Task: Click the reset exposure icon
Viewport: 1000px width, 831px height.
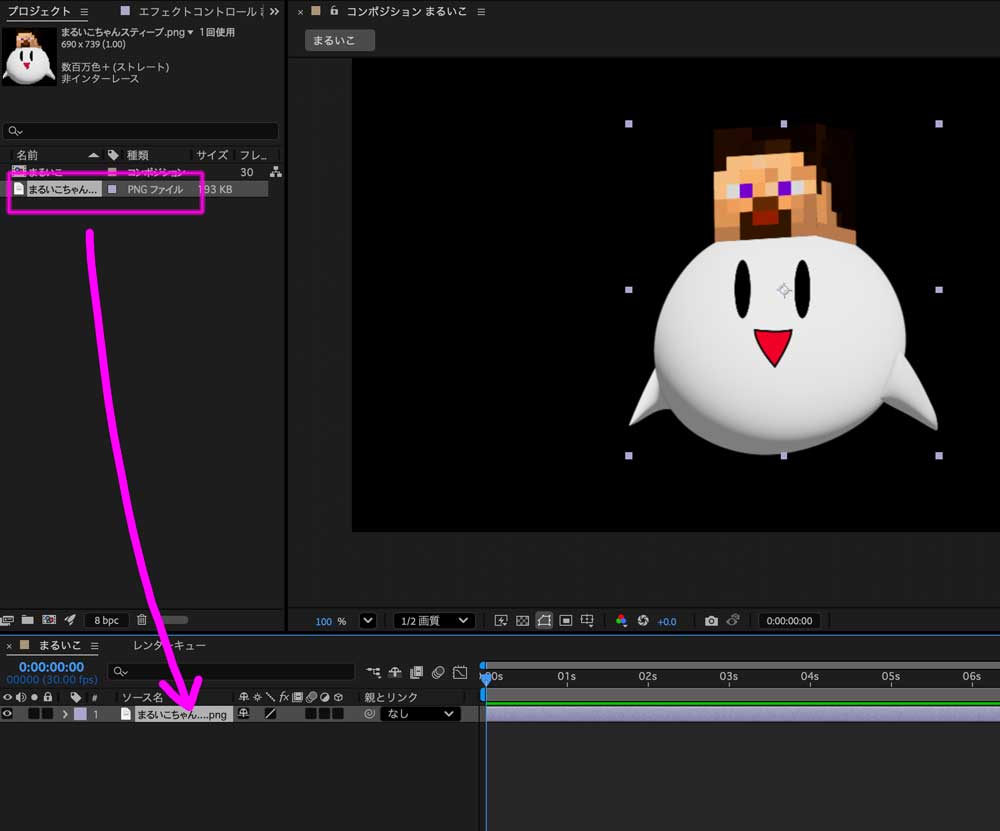Action: coord(643,621)
